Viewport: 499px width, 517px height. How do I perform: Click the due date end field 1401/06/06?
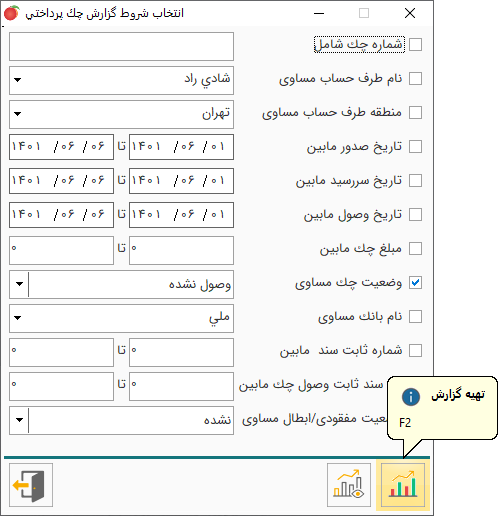61,181
